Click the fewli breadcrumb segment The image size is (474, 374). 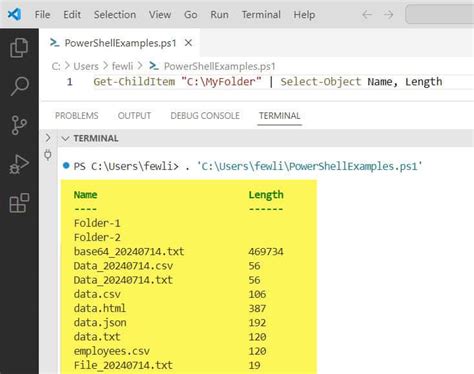pyautogui.click(x=122, y=66)
